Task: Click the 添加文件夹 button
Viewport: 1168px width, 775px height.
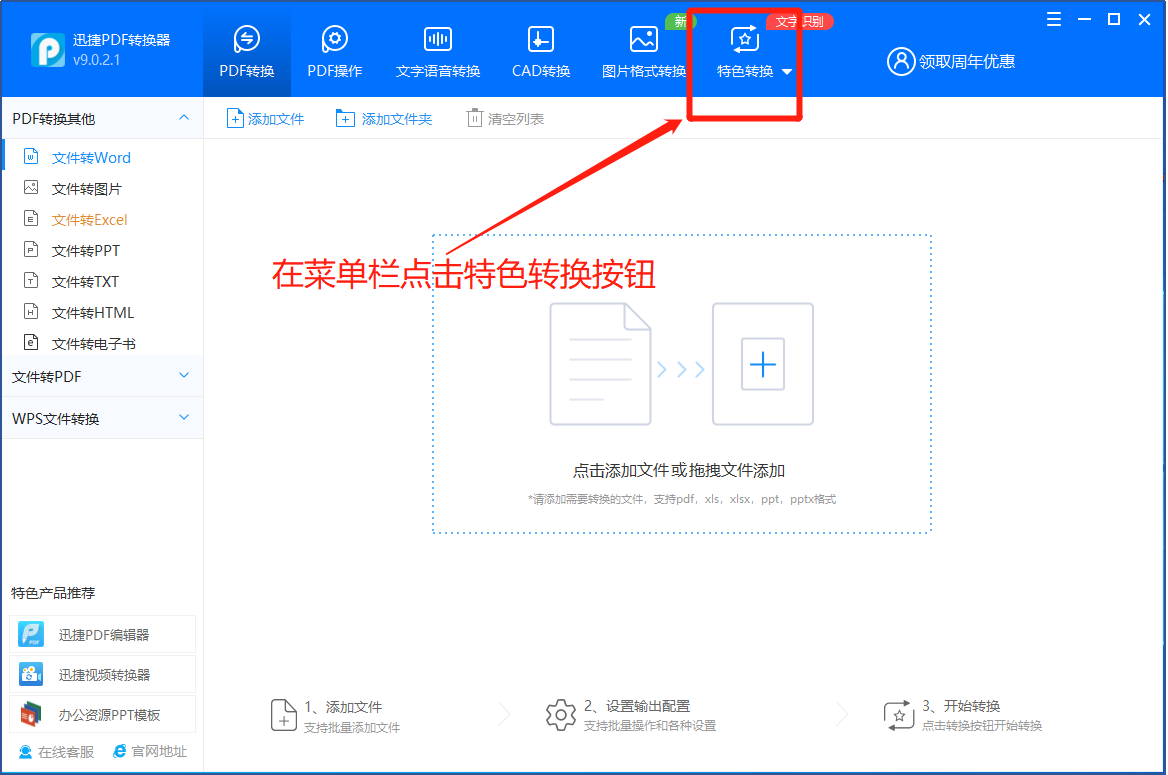Action: pyautogui.click(x=384, y=118)
